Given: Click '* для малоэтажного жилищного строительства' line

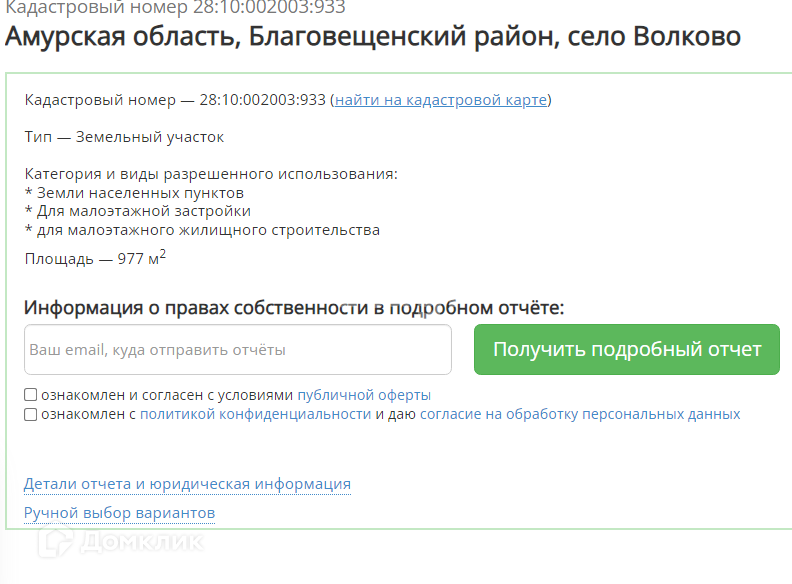Looking at the screenshot, I should point(202,230).
